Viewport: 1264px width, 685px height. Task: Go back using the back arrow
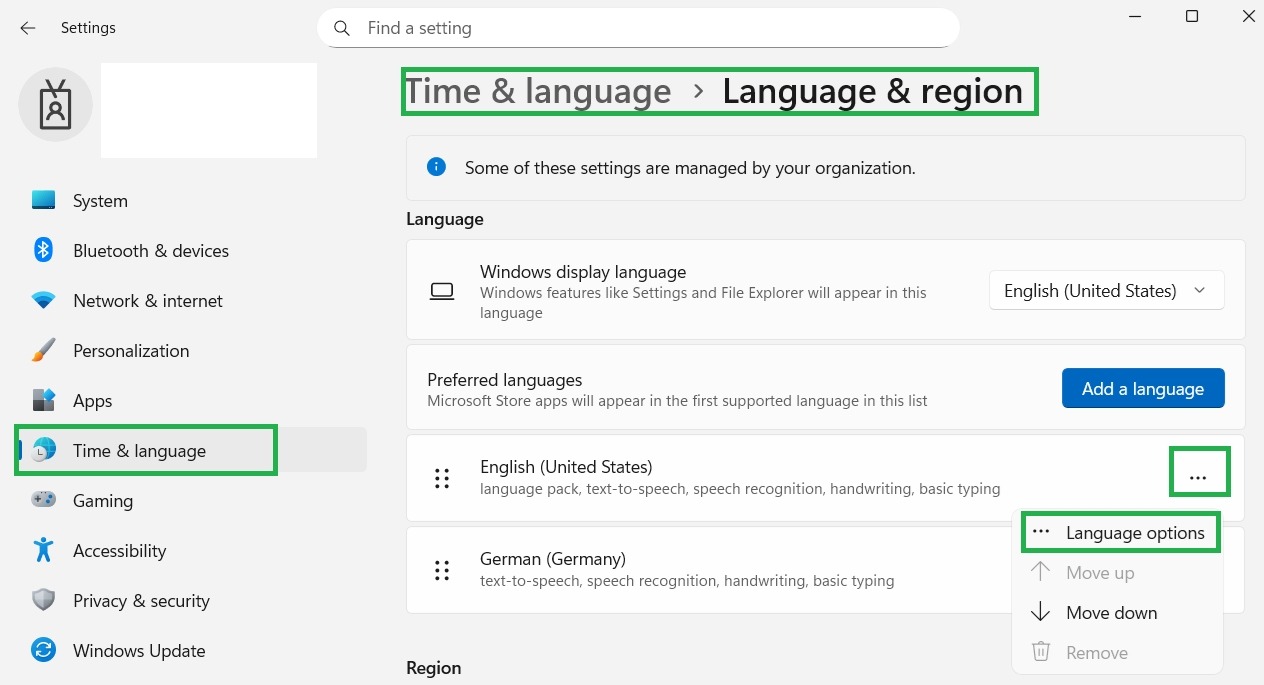click(27, 28)
